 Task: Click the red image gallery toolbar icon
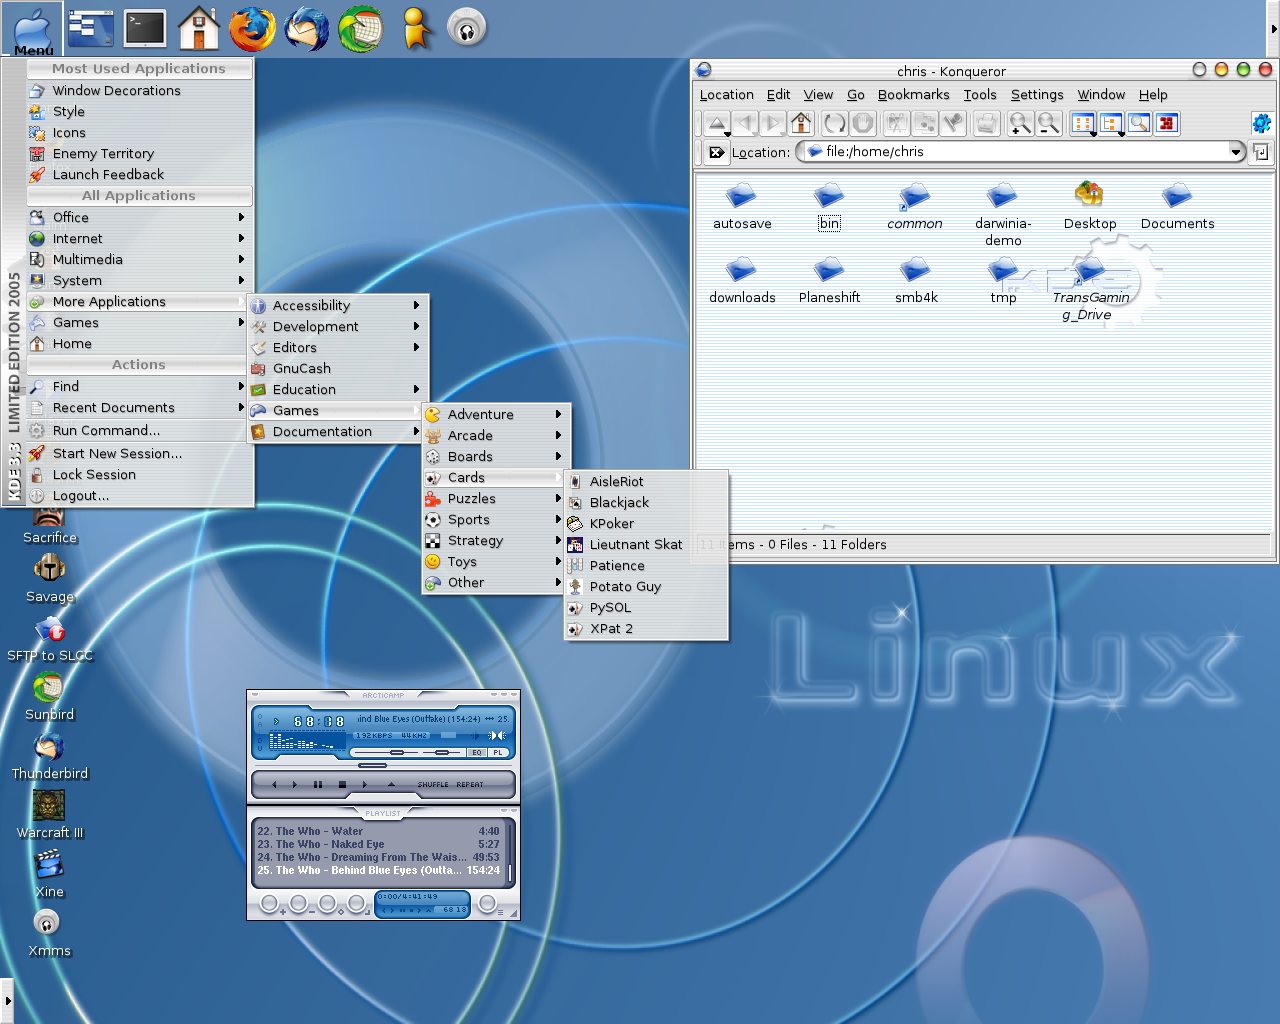click(1167, 123)
